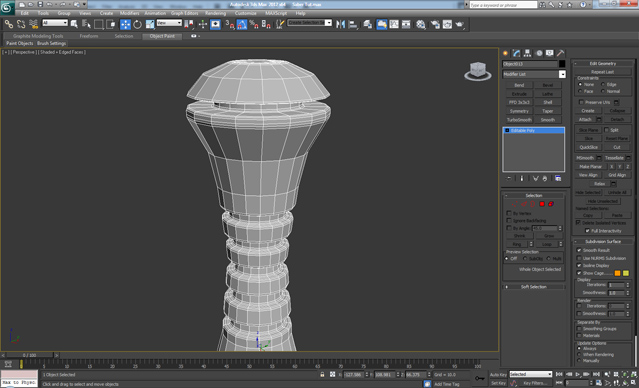Switch to Graphite Modeling Tools tab
The width and height of the screenshot is (639, 388).
point(38,36)
